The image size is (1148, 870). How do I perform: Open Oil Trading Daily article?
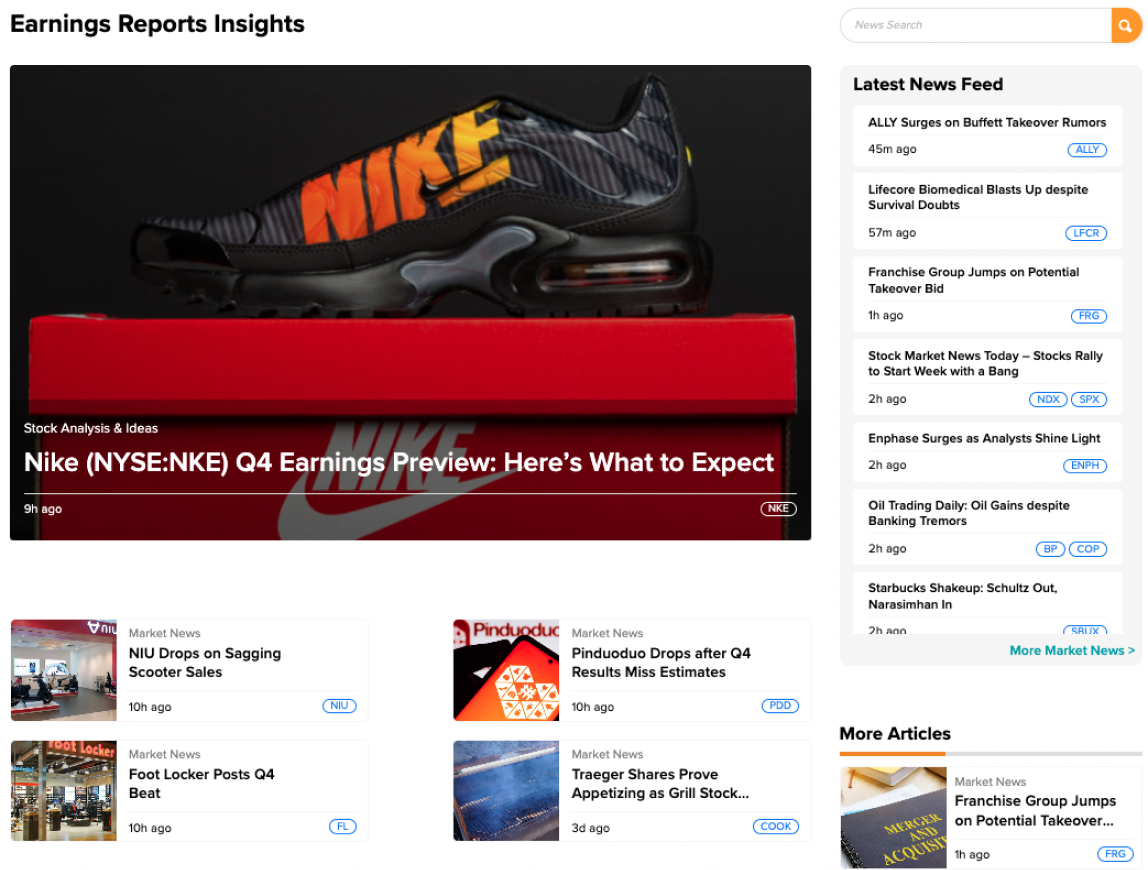click(x=969, y=513)
